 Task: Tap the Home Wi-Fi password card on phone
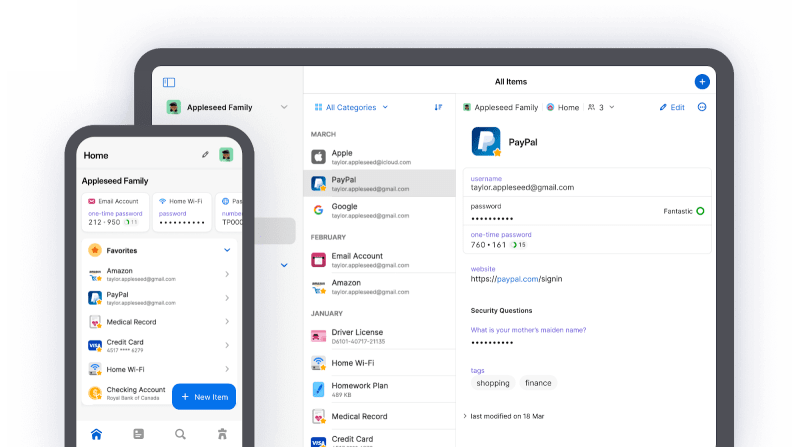(182, 212)
